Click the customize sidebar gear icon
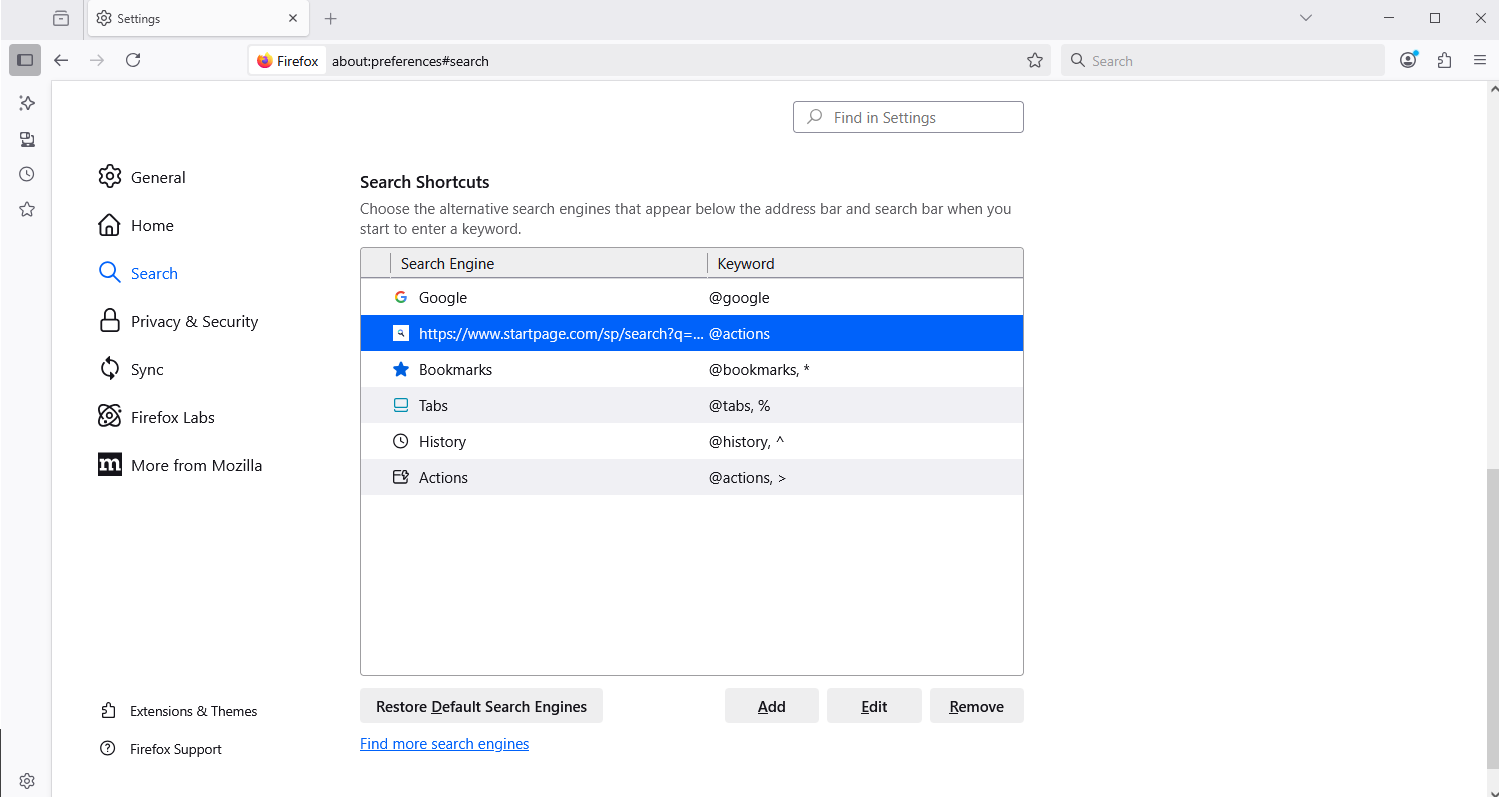1499x797 pixels. 27,781
